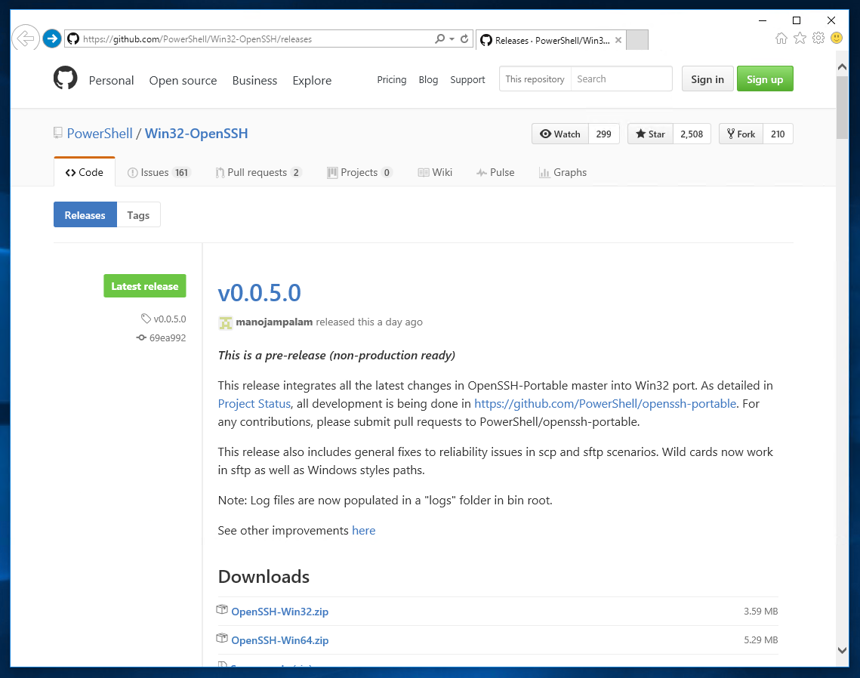Switch to the Projects tab

360,172
